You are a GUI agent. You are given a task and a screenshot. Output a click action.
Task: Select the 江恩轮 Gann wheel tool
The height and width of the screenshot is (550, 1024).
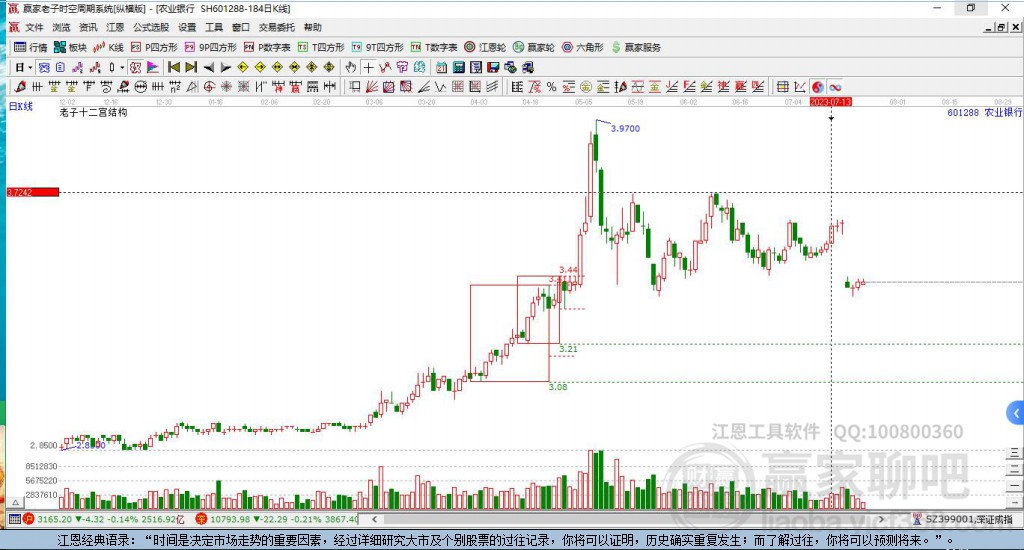click(x=485, y=47)
